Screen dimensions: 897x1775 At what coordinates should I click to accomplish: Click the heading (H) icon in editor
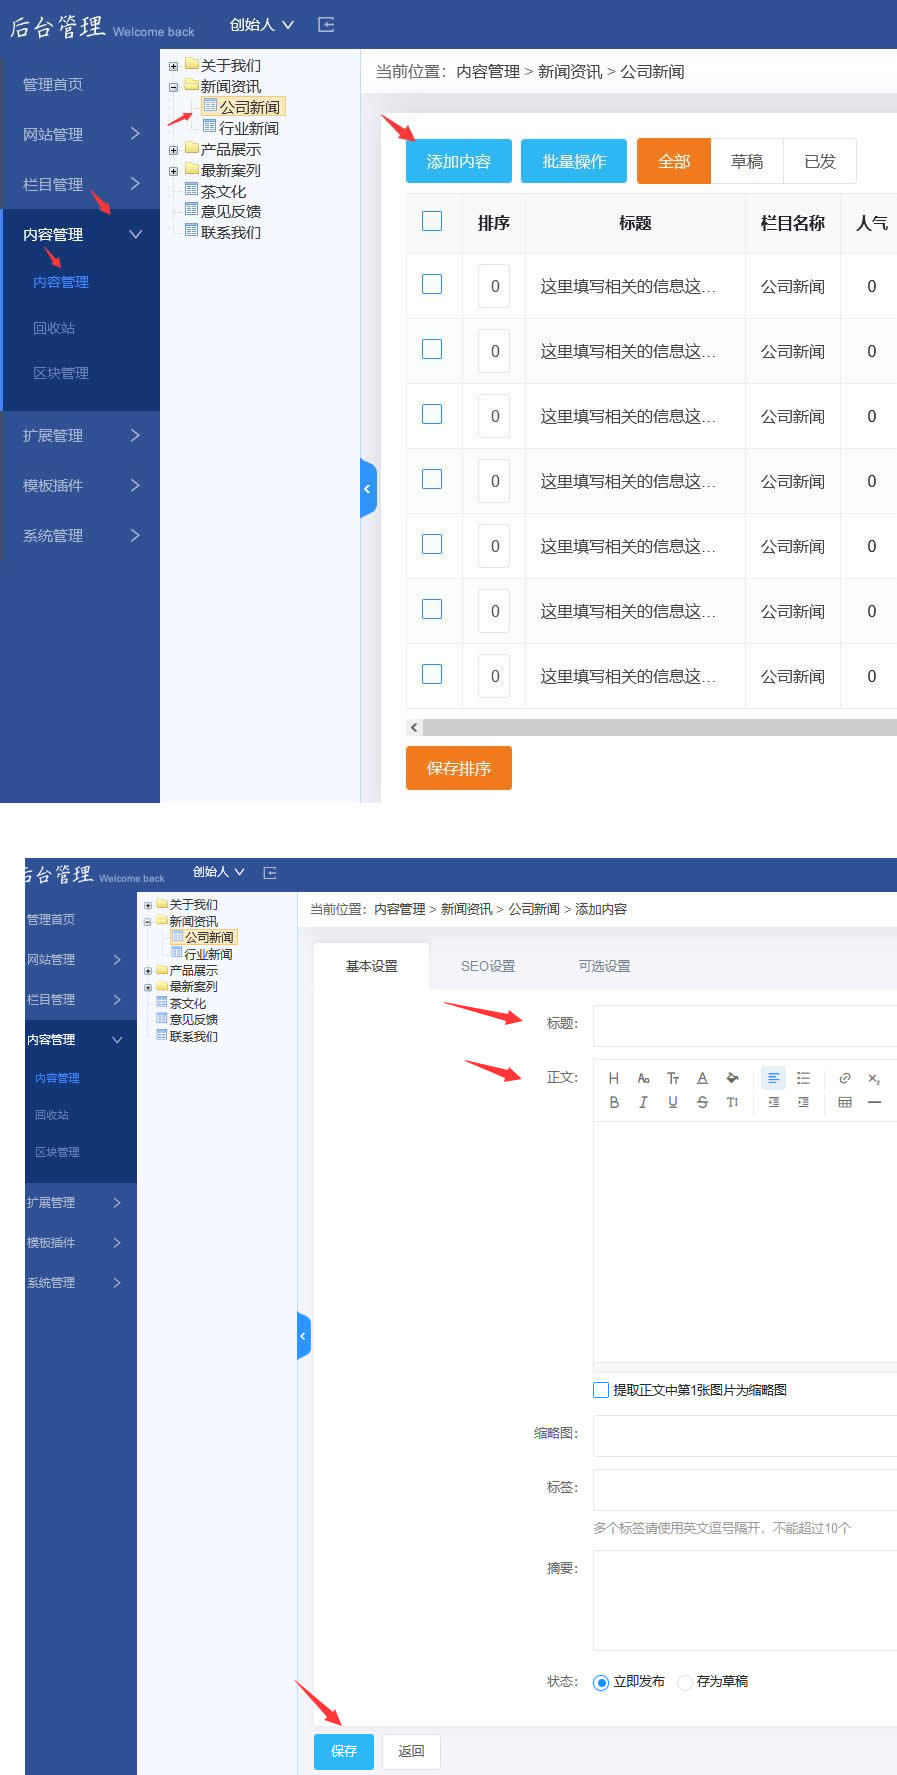(614, 1078)
